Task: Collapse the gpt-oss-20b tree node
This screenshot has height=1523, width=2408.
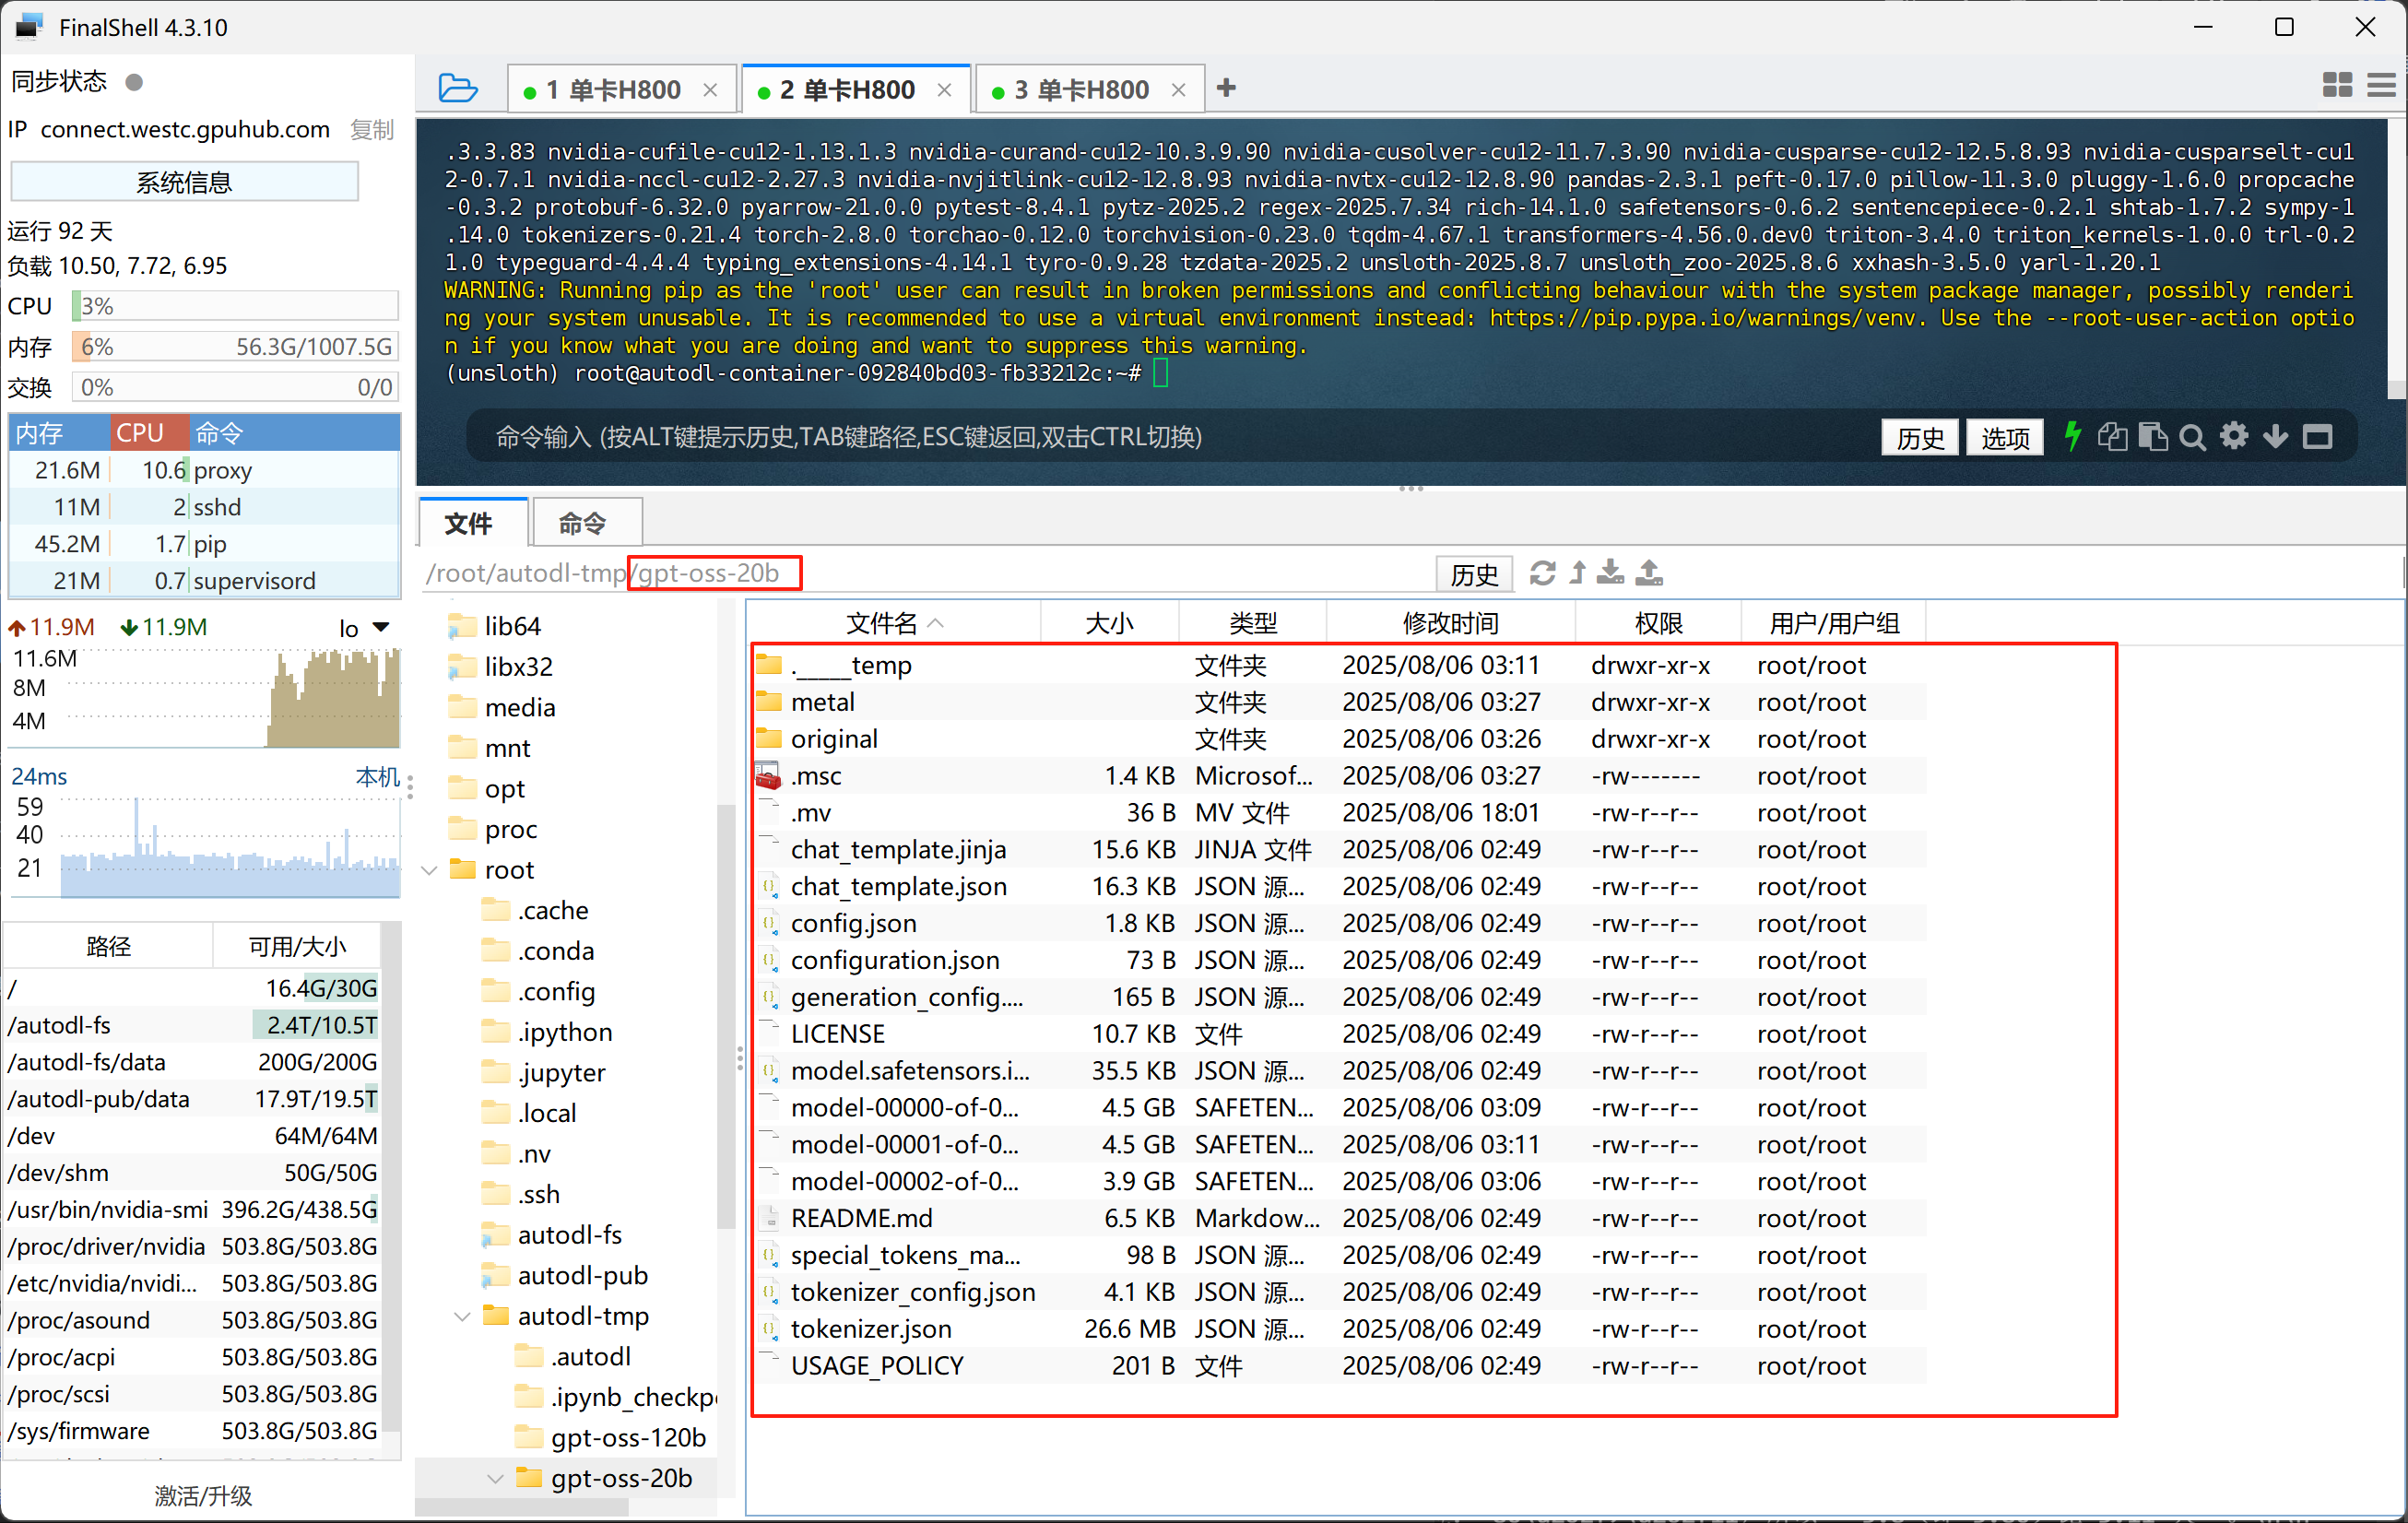Action: (x=495, y=1478)
